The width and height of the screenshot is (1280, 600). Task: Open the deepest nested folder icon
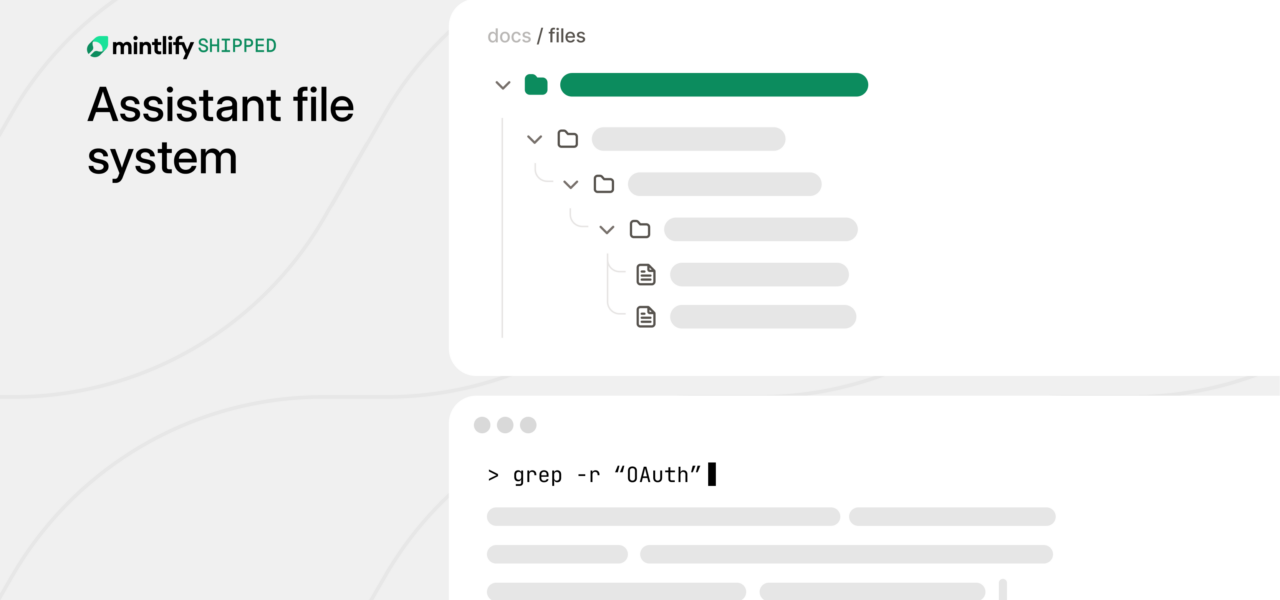[x=640, y=229]
